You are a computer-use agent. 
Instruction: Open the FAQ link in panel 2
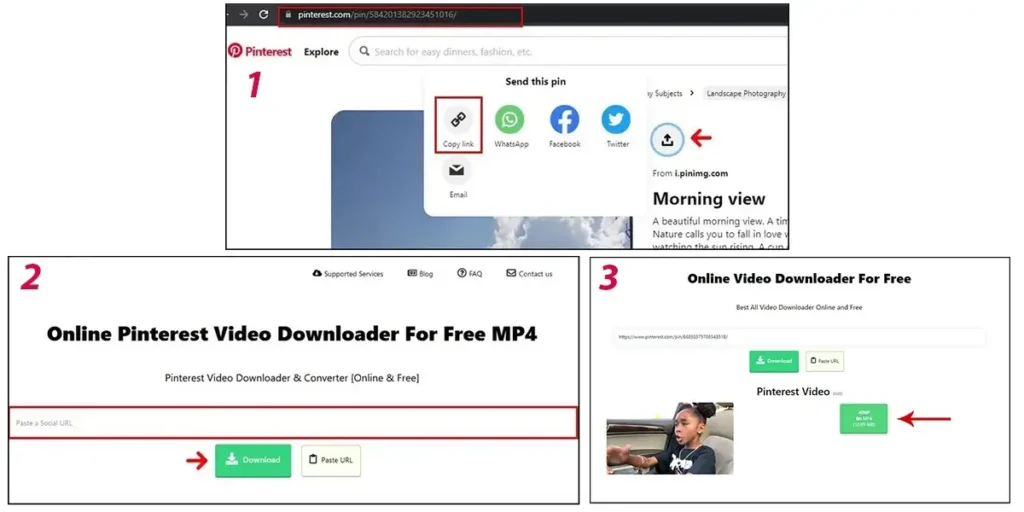[470, 274]
